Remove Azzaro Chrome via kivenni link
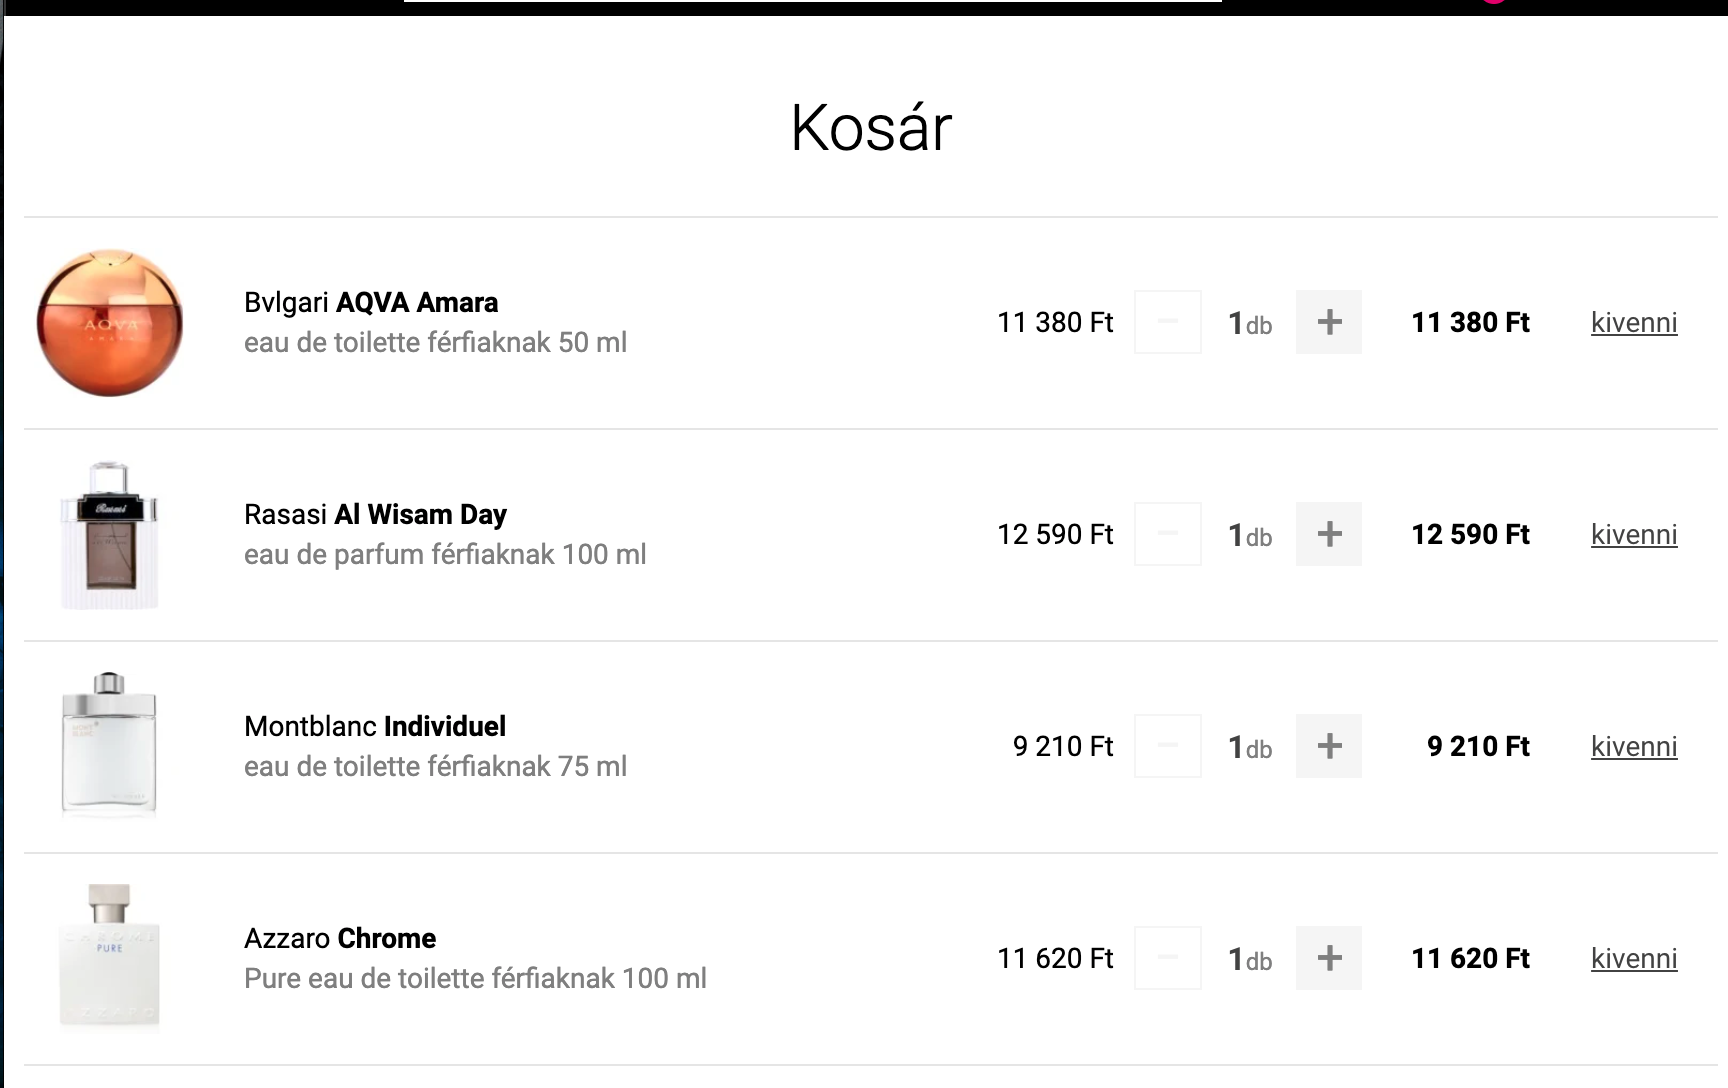Viewport: 1728px width, 1088px height. click(1634, 959)
